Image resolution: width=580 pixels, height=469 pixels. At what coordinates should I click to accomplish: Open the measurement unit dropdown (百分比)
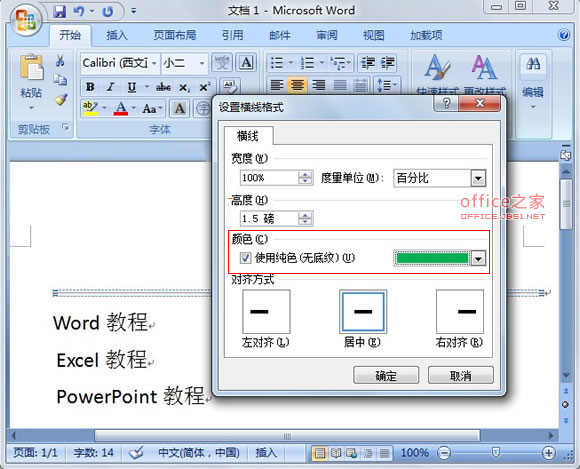(x=478, y=179)
